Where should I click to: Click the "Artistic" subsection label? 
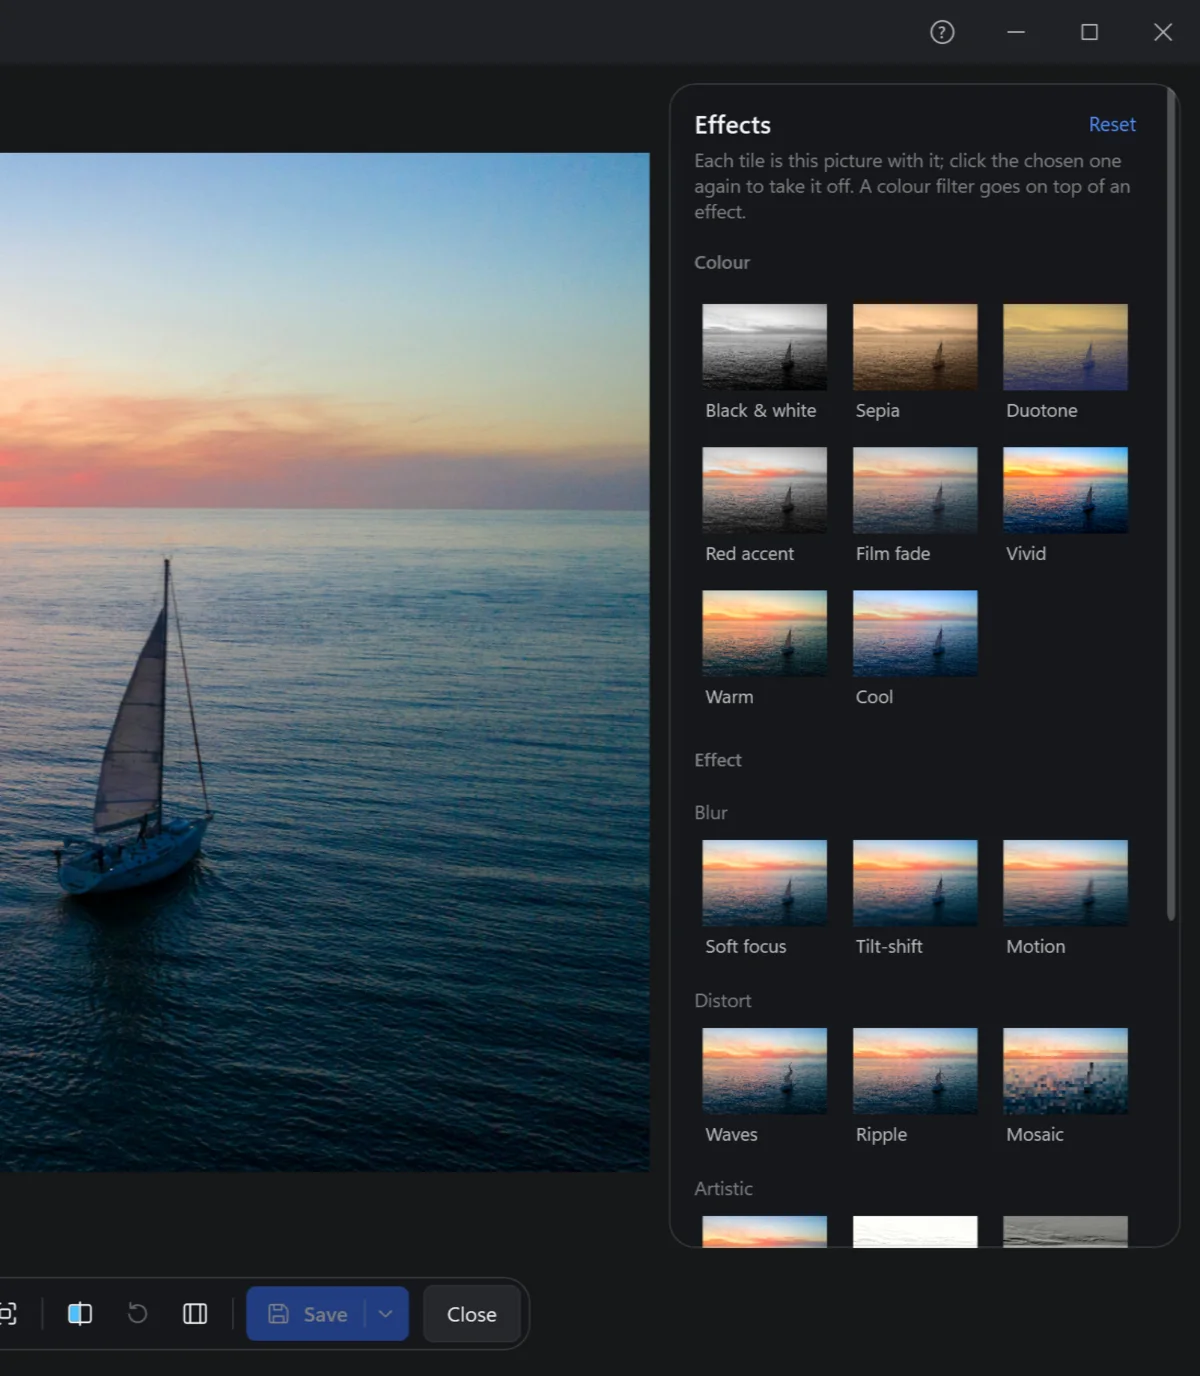(723, 1189)
